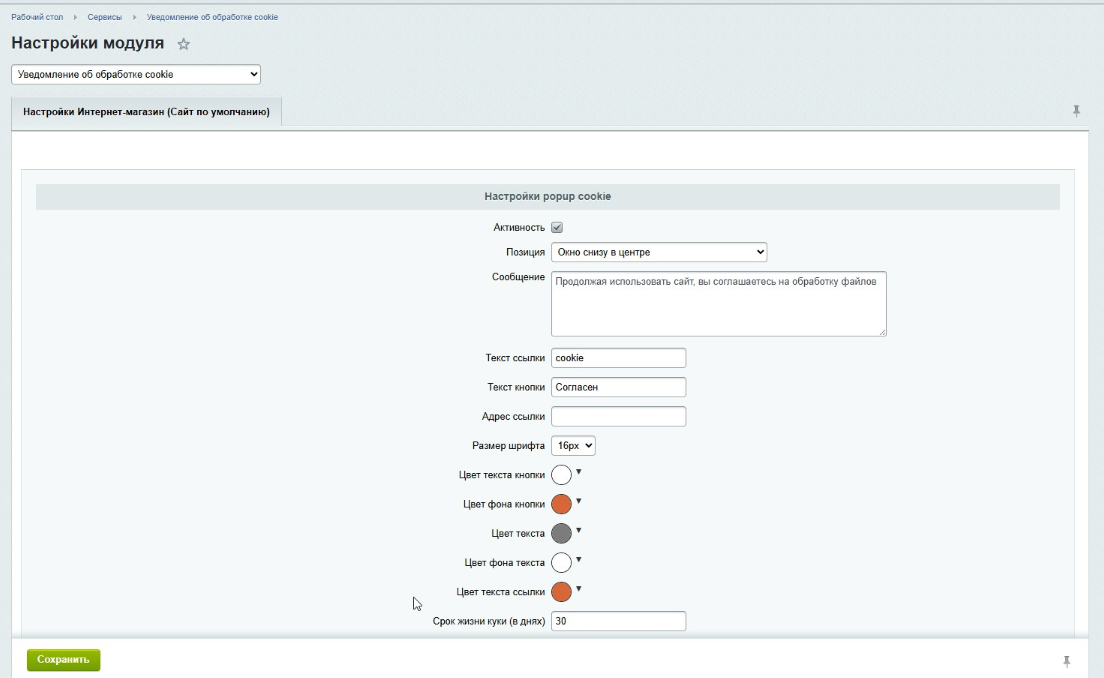Open Сервисы breadcrumb link
Screen dimensions: 1104x678
pyautogui.click(x=105, y=17)
